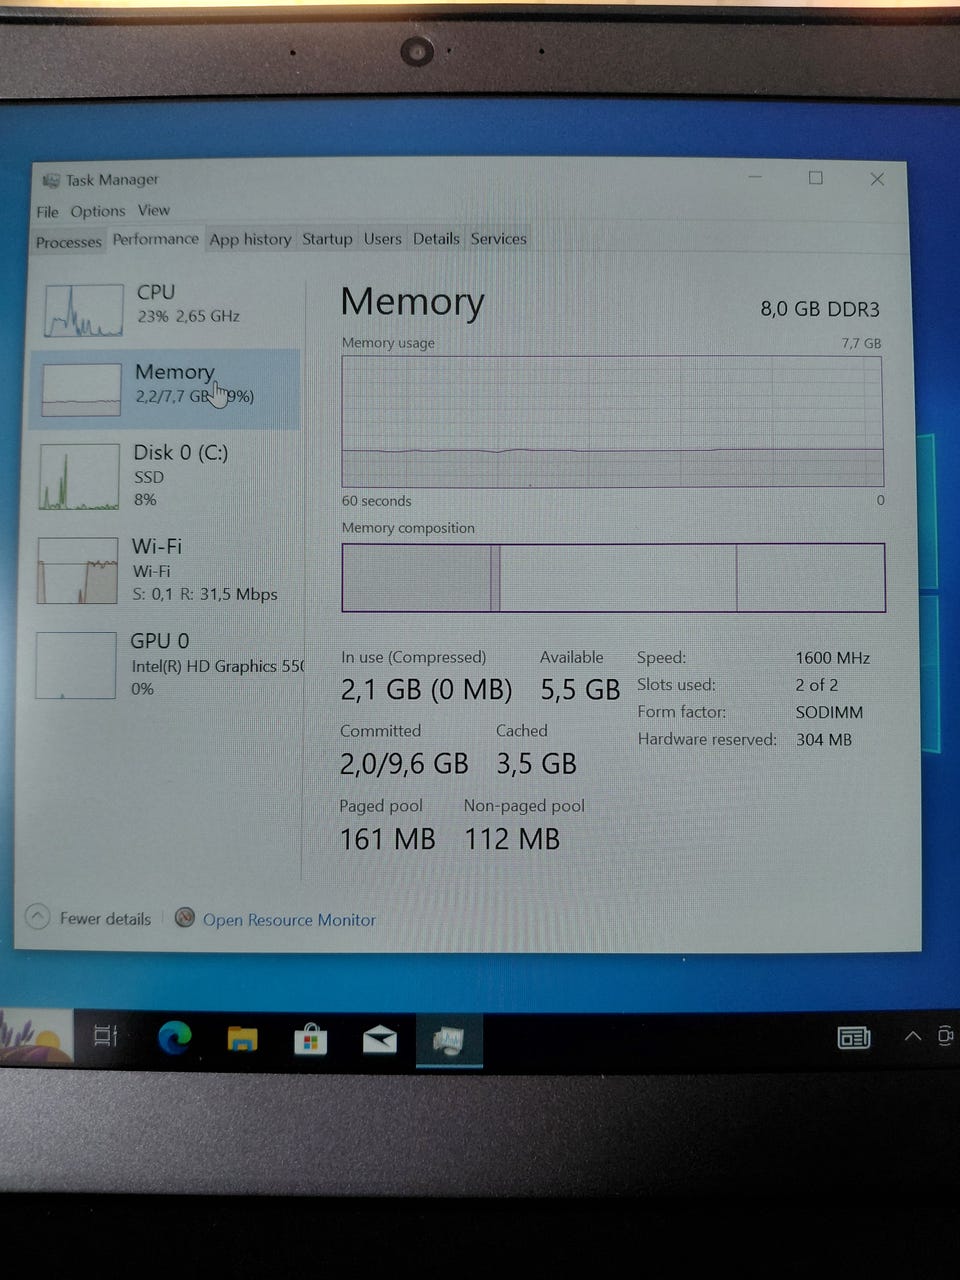Click the memory usage graph
960x1280 pixels.
(612, 421)
